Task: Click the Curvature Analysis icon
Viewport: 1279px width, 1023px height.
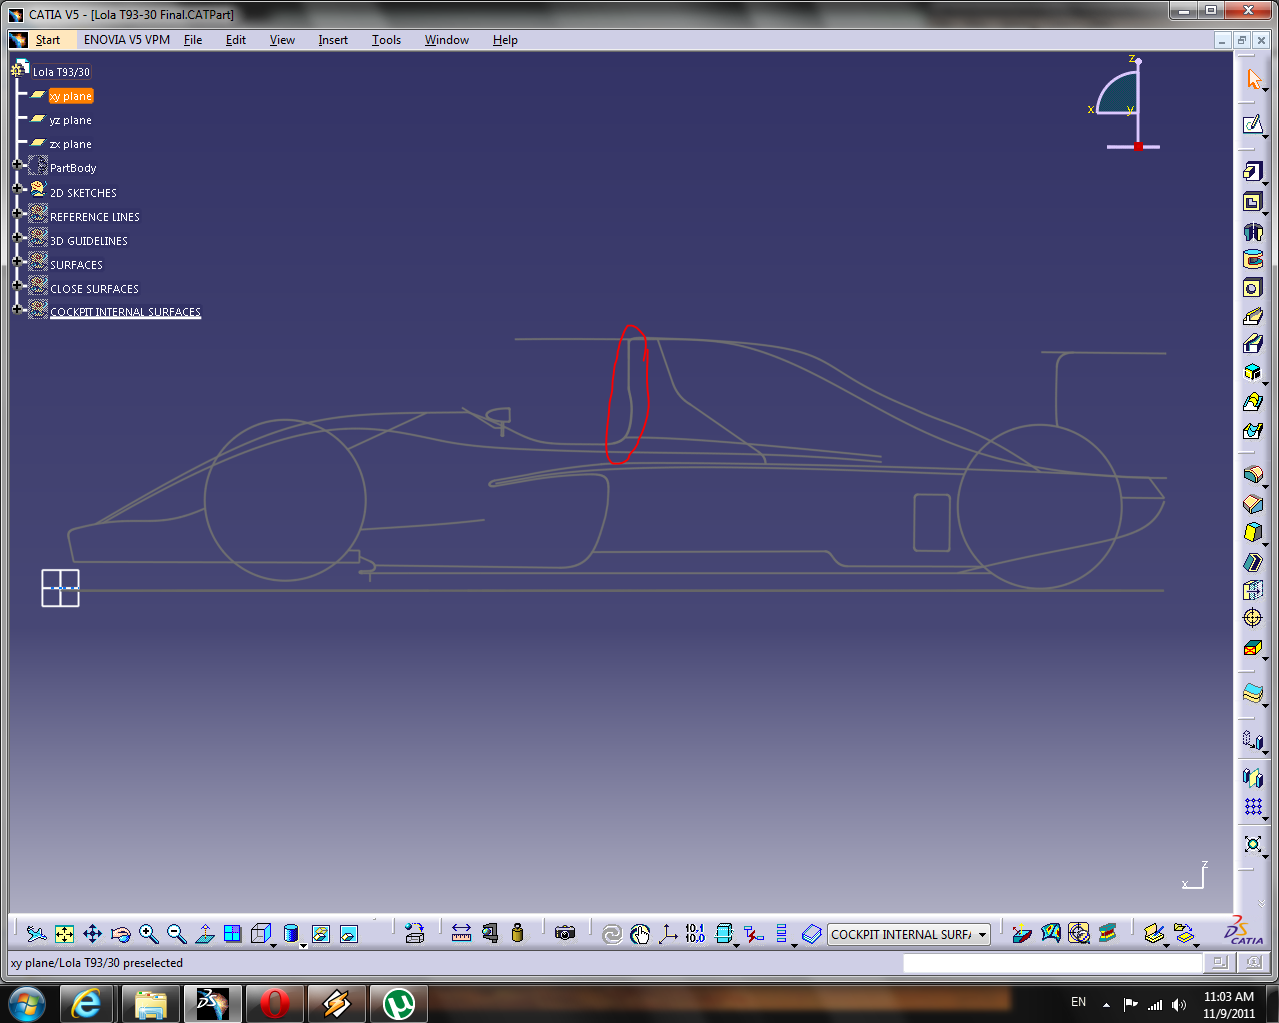Action: click(x=1050, y=934)
